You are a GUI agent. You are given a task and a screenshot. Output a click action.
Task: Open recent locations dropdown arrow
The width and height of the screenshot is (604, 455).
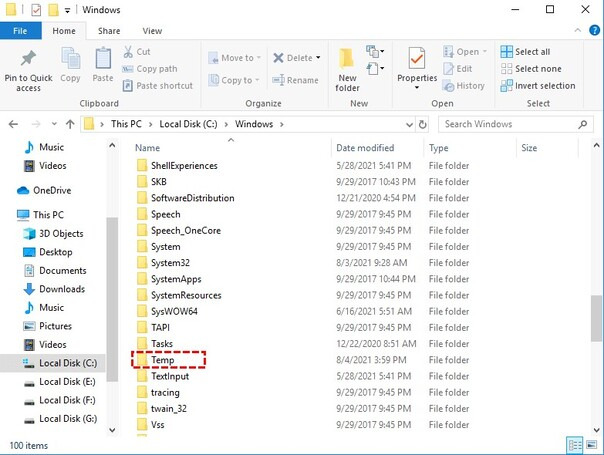(x=54, y=124)
